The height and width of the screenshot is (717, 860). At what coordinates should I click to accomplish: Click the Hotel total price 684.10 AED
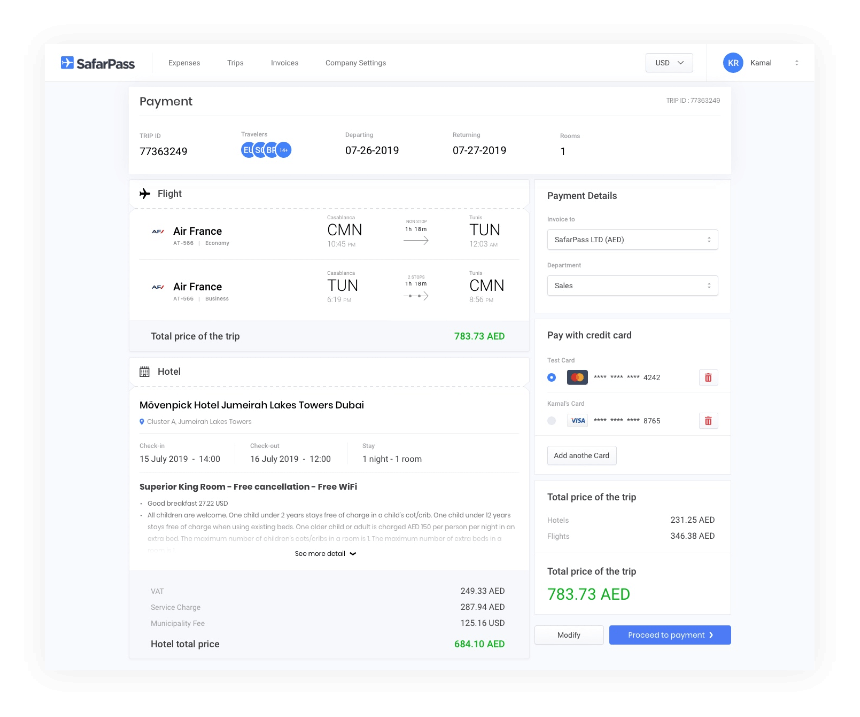479,644
